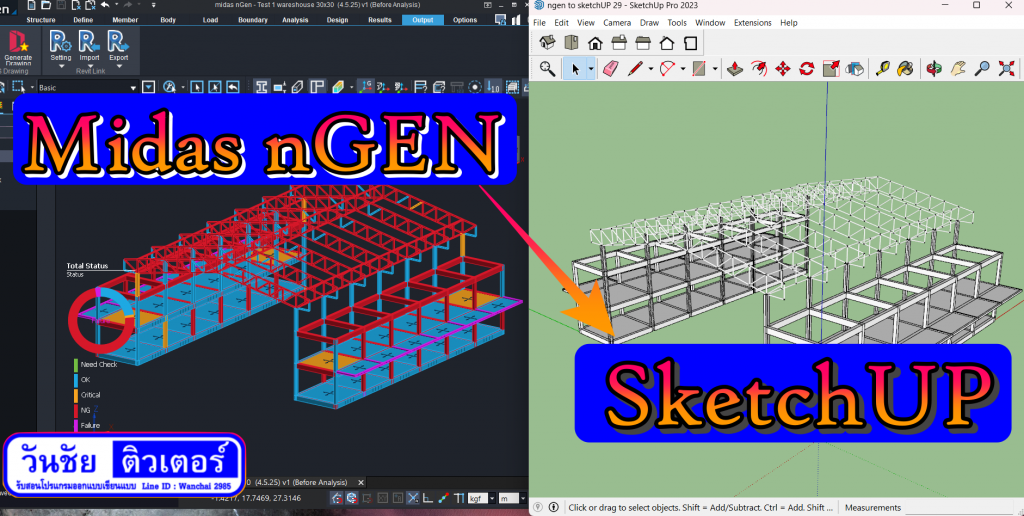Select the Move tool in SketchUp
Screen dimensions: 1024x516
tap(783, 68)
